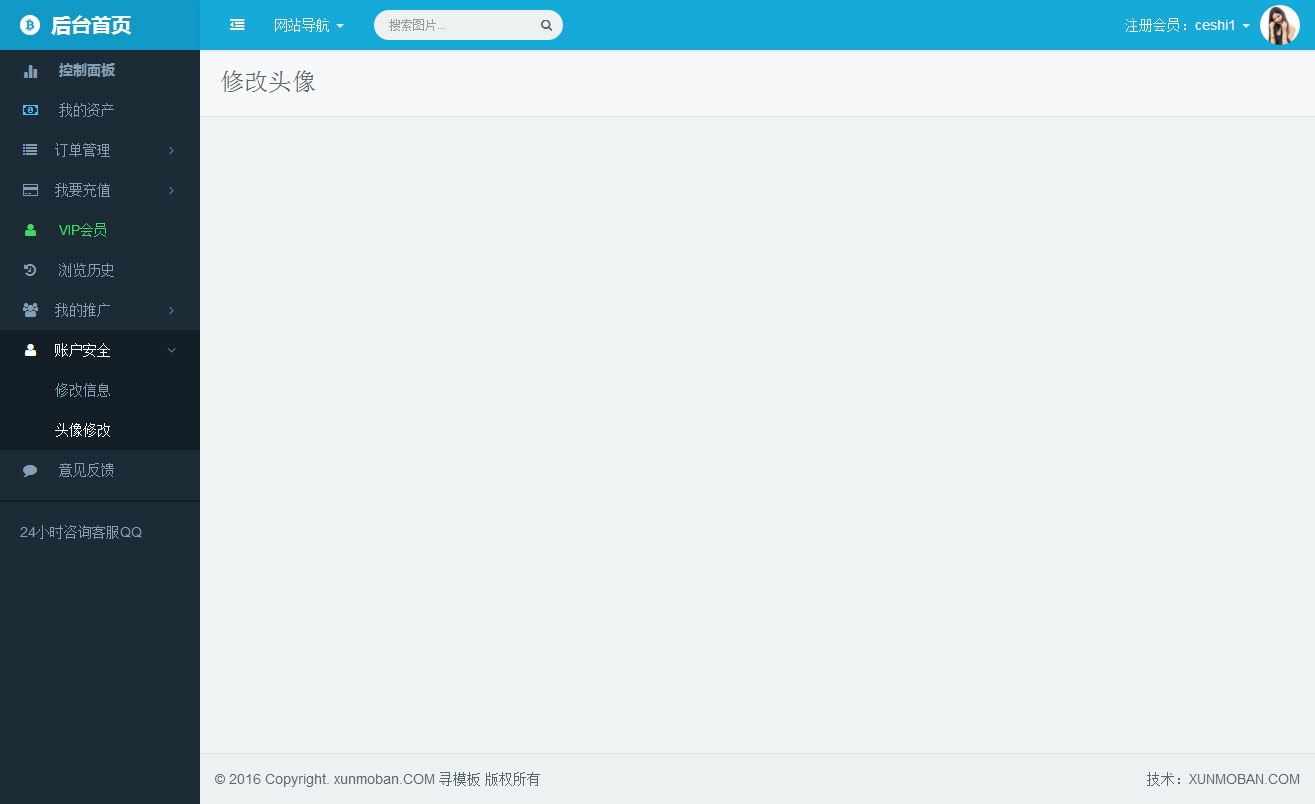Open 控制面板 in the sidebar
The height and width of the screenshot is (804, 1315).
click(86, 70)
